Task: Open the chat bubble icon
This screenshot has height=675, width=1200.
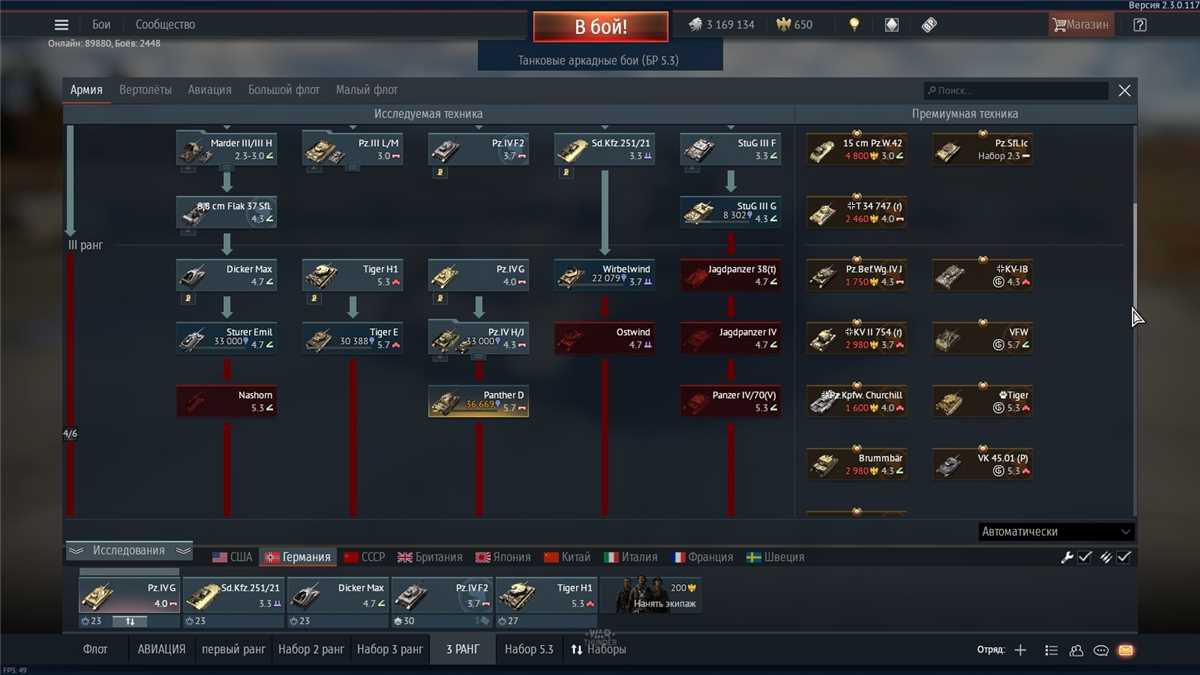Action: tap(1101, 650)
